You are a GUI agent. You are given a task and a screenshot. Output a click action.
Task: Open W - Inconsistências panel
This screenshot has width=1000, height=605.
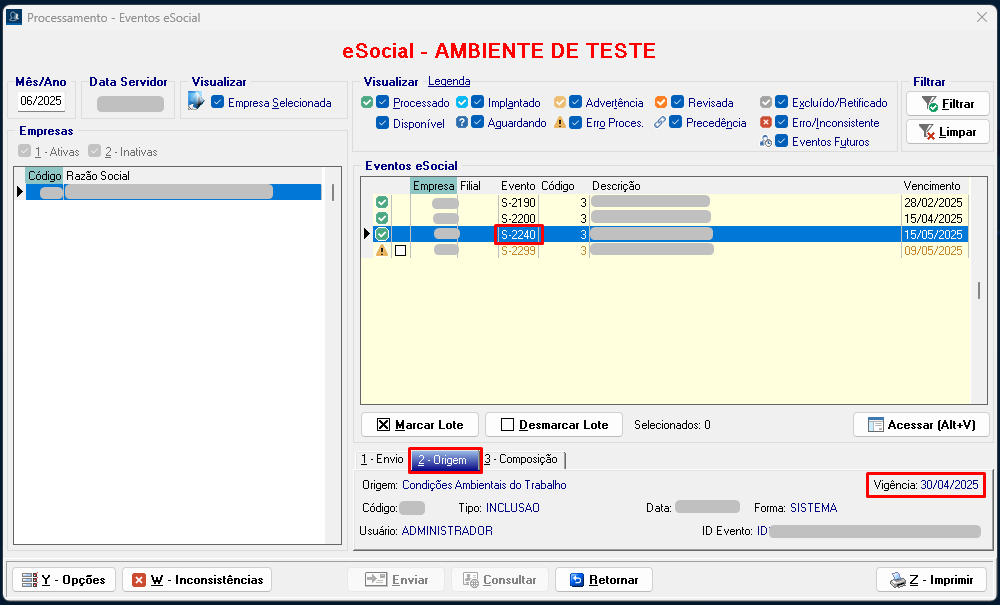click(196, 580)
